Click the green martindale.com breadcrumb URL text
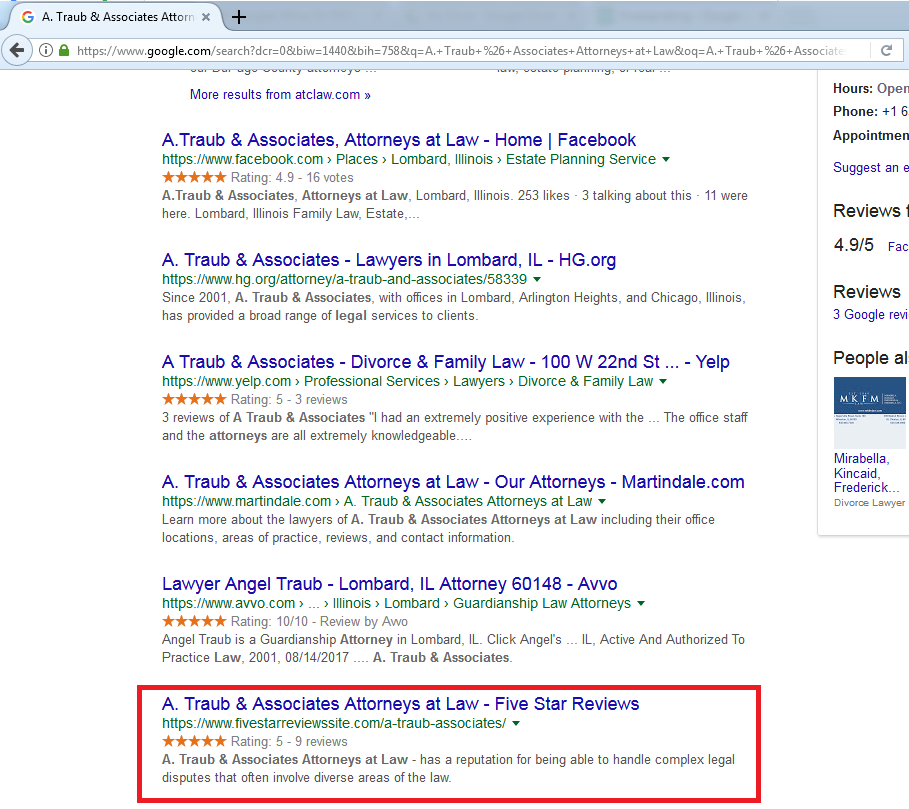 pyautogui.click(x=377, y=501)
